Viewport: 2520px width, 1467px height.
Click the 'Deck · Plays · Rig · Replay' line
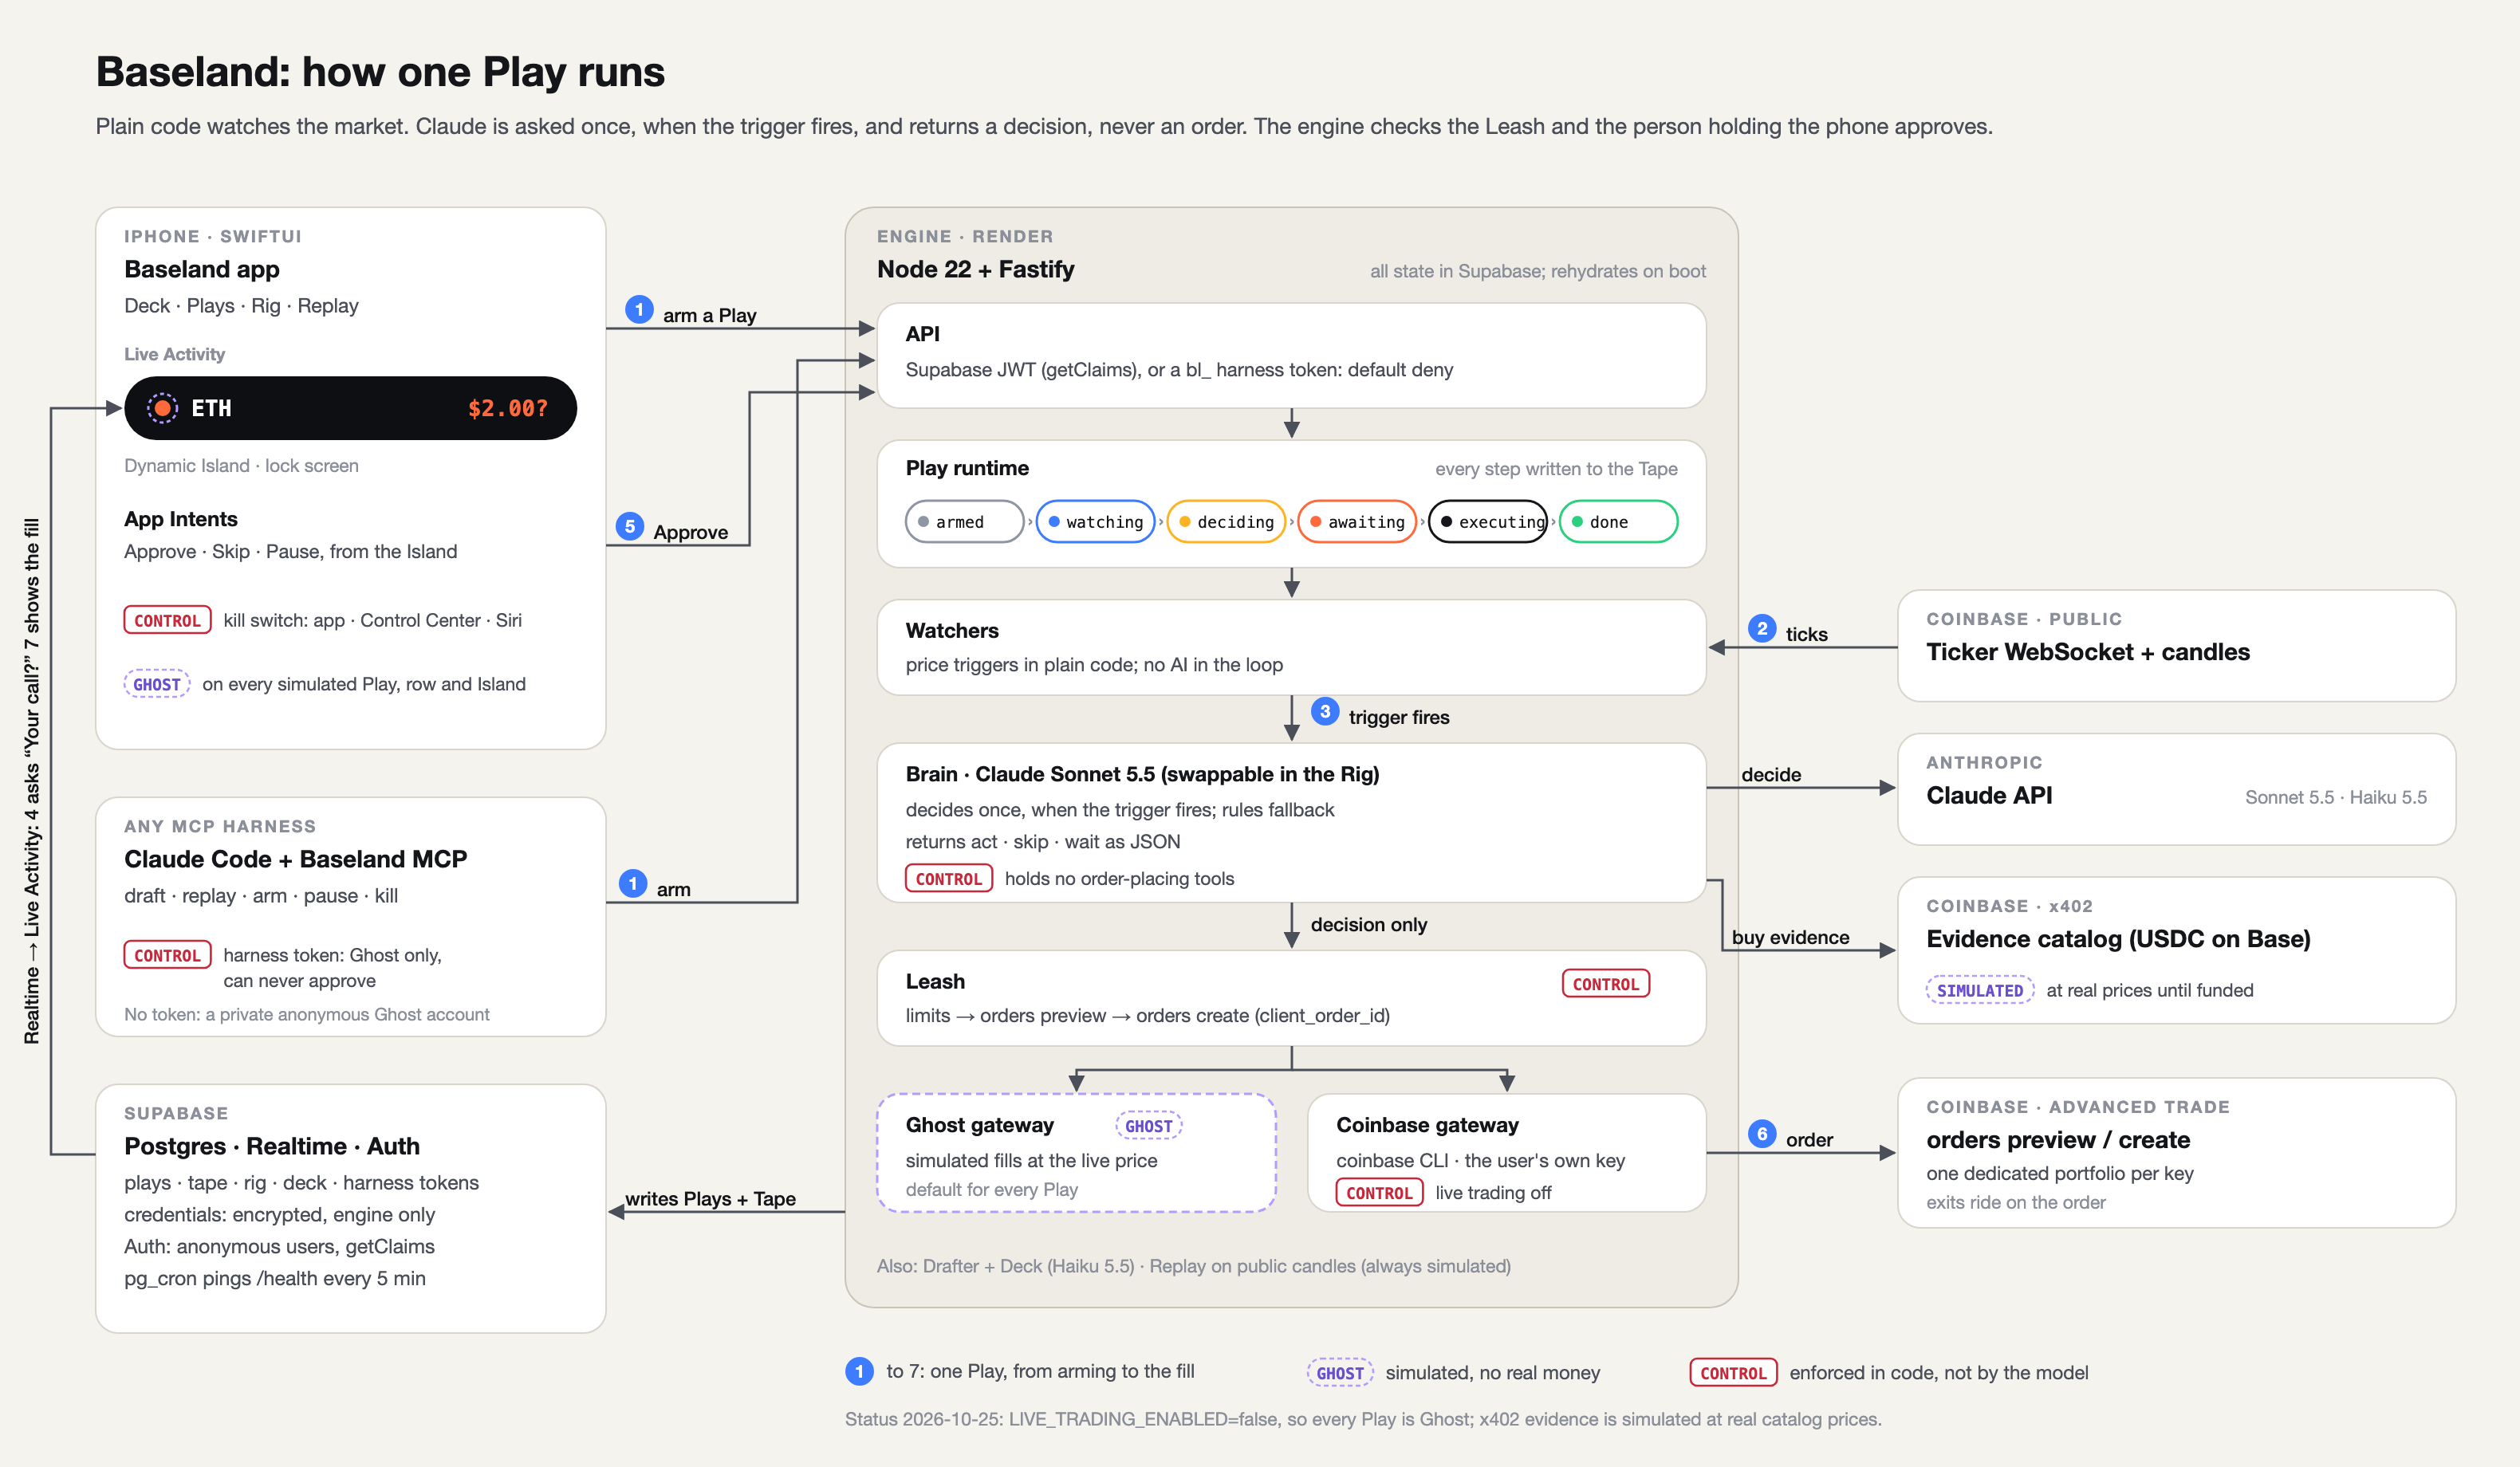coord(241,306)
